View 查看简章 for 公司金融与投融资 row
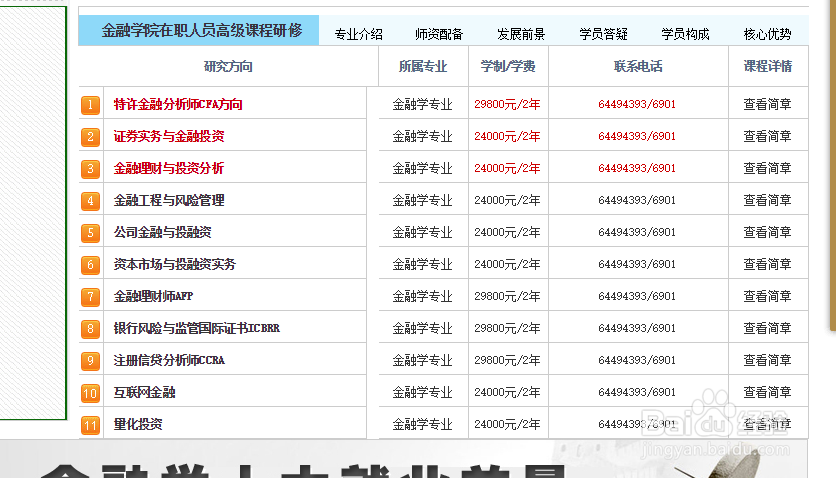 pyautogui.click(x=767, y=232)
